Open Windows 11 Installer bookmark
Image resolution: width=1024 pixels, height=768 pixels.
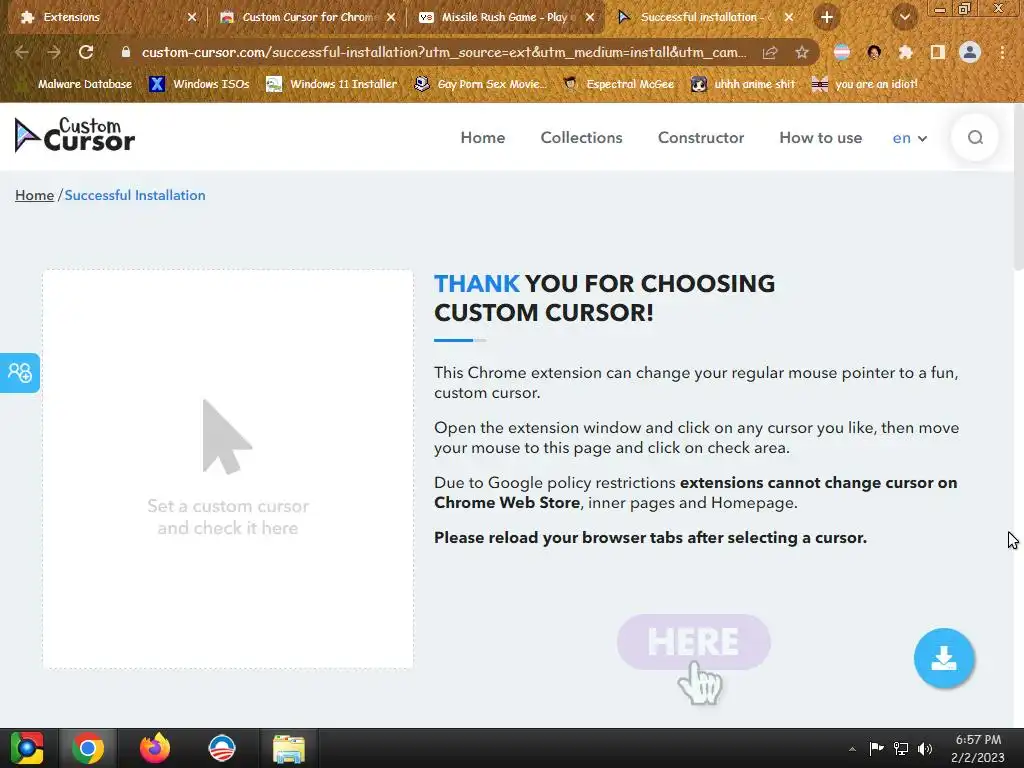(x=332, y=84)
